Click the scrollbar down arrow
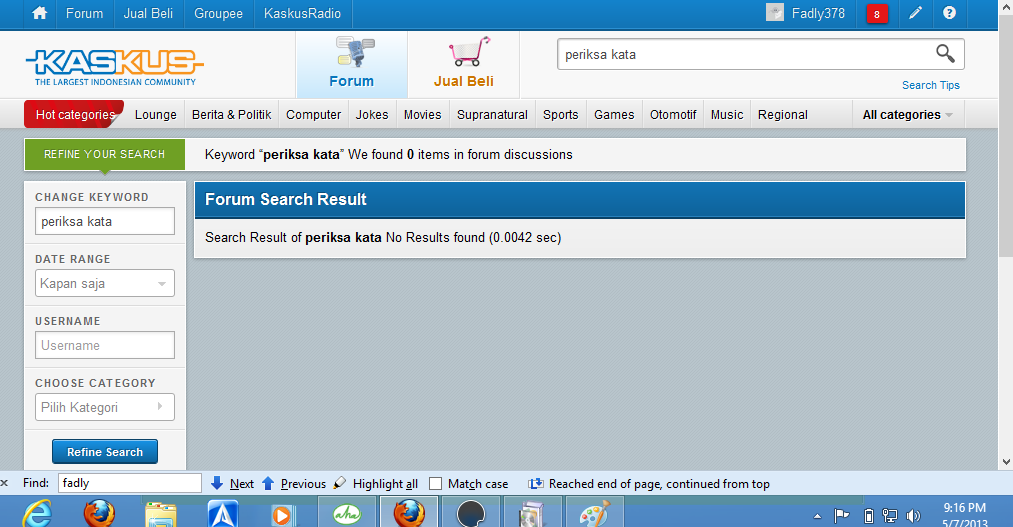 pos(1006,462)
